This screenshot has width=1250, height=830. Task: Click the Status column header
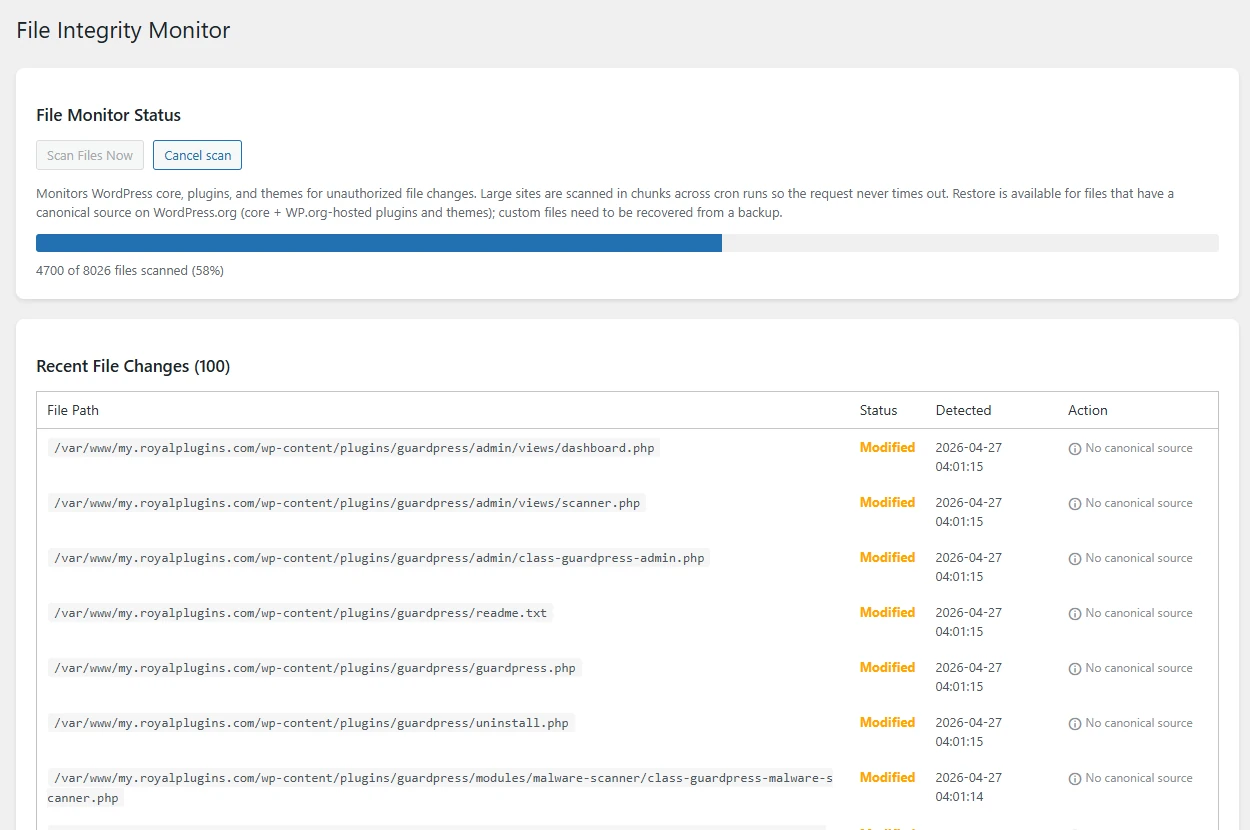click(878, 410)
